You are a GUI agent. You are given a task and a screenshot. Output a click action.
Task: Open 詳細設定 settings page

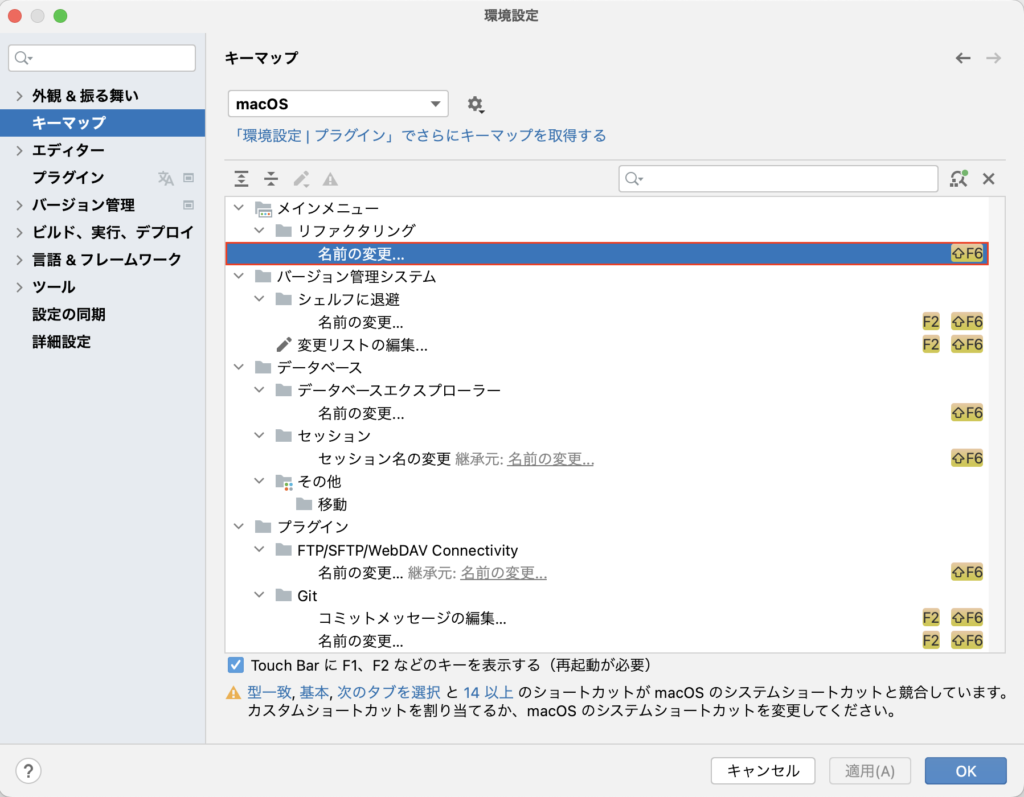pos(61,342)
